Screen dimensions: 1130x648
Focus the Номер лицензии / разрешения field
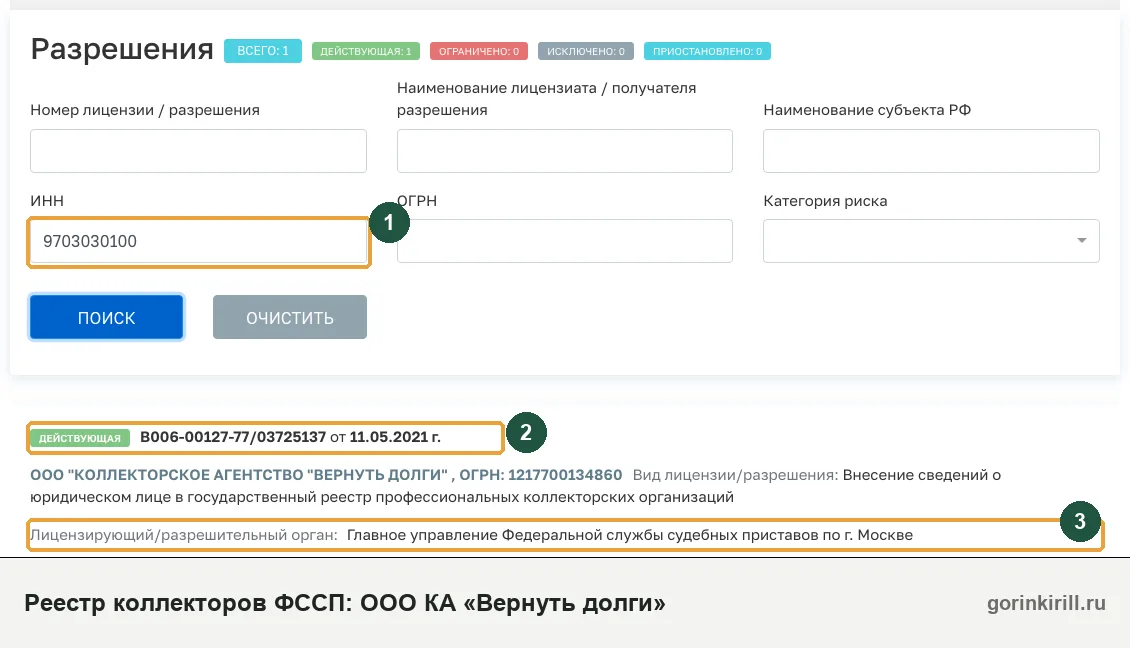(x=198, y=151)
